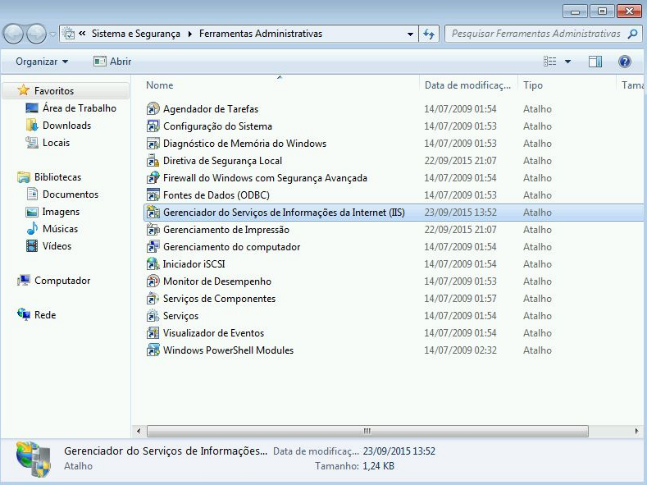Select Rede in navigation pane
The image size is (647, 485).
point(45,315)
